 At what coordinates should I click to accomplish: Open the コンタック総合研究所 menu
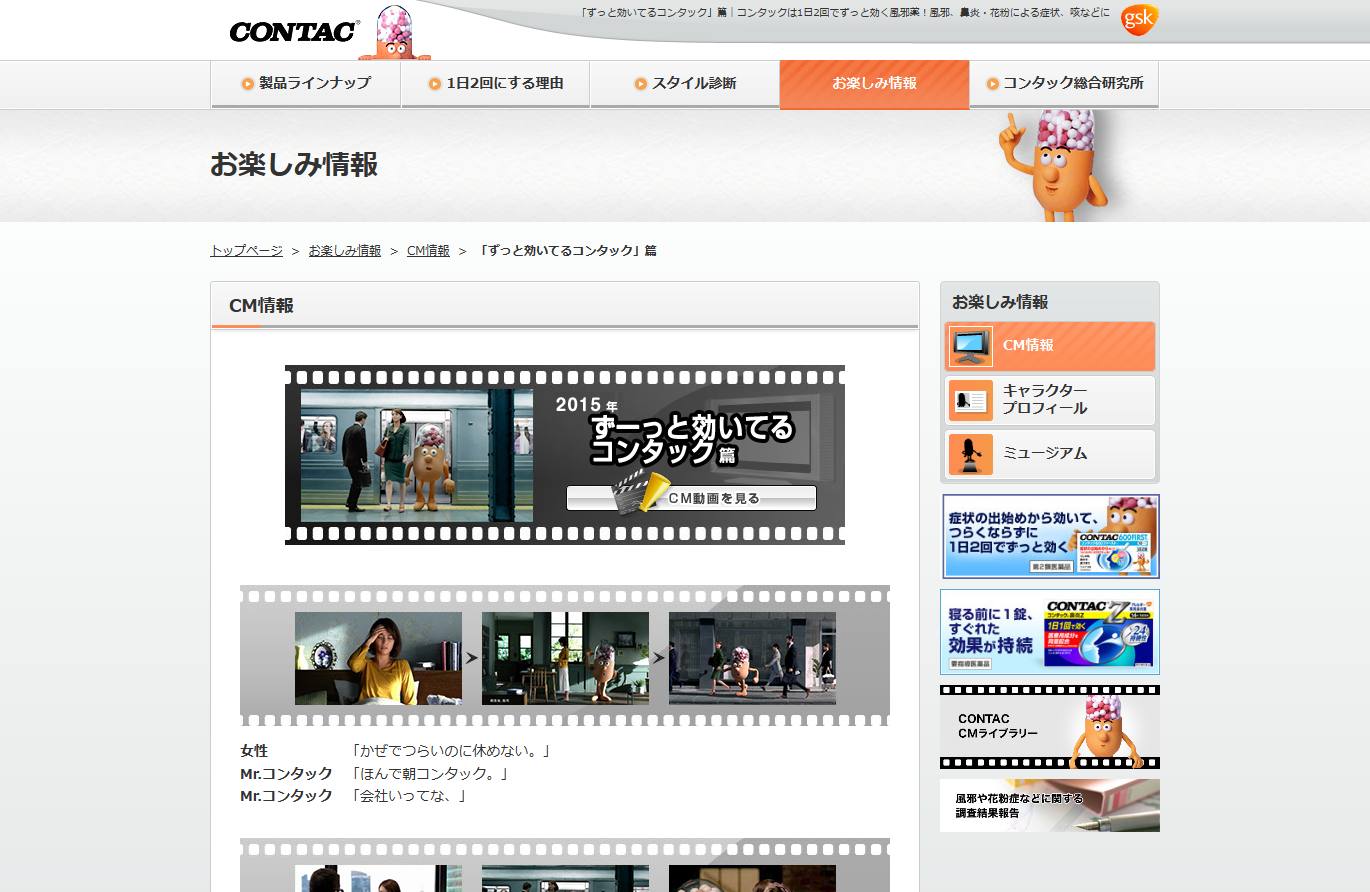click(x=1064, y=84)
